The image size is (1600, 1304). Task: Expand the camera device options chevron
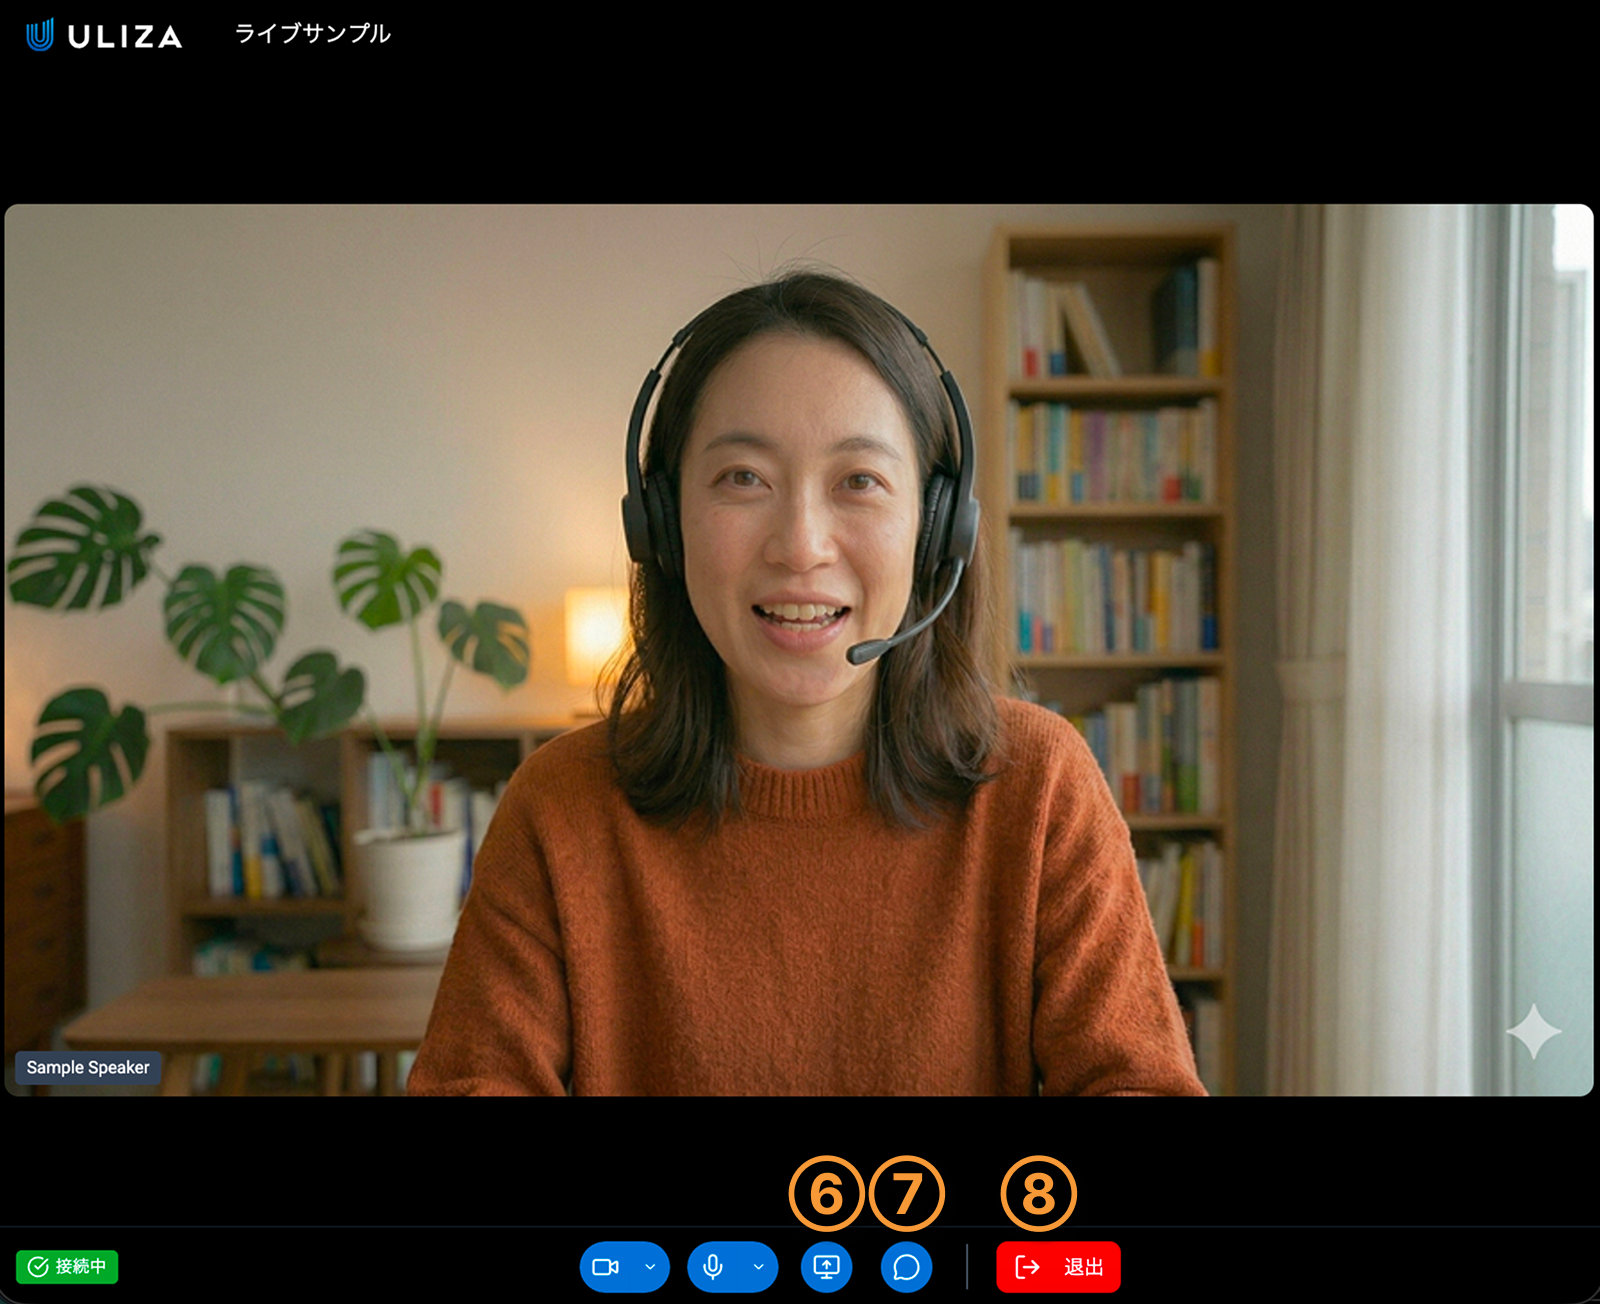(x=650, y=1267)
